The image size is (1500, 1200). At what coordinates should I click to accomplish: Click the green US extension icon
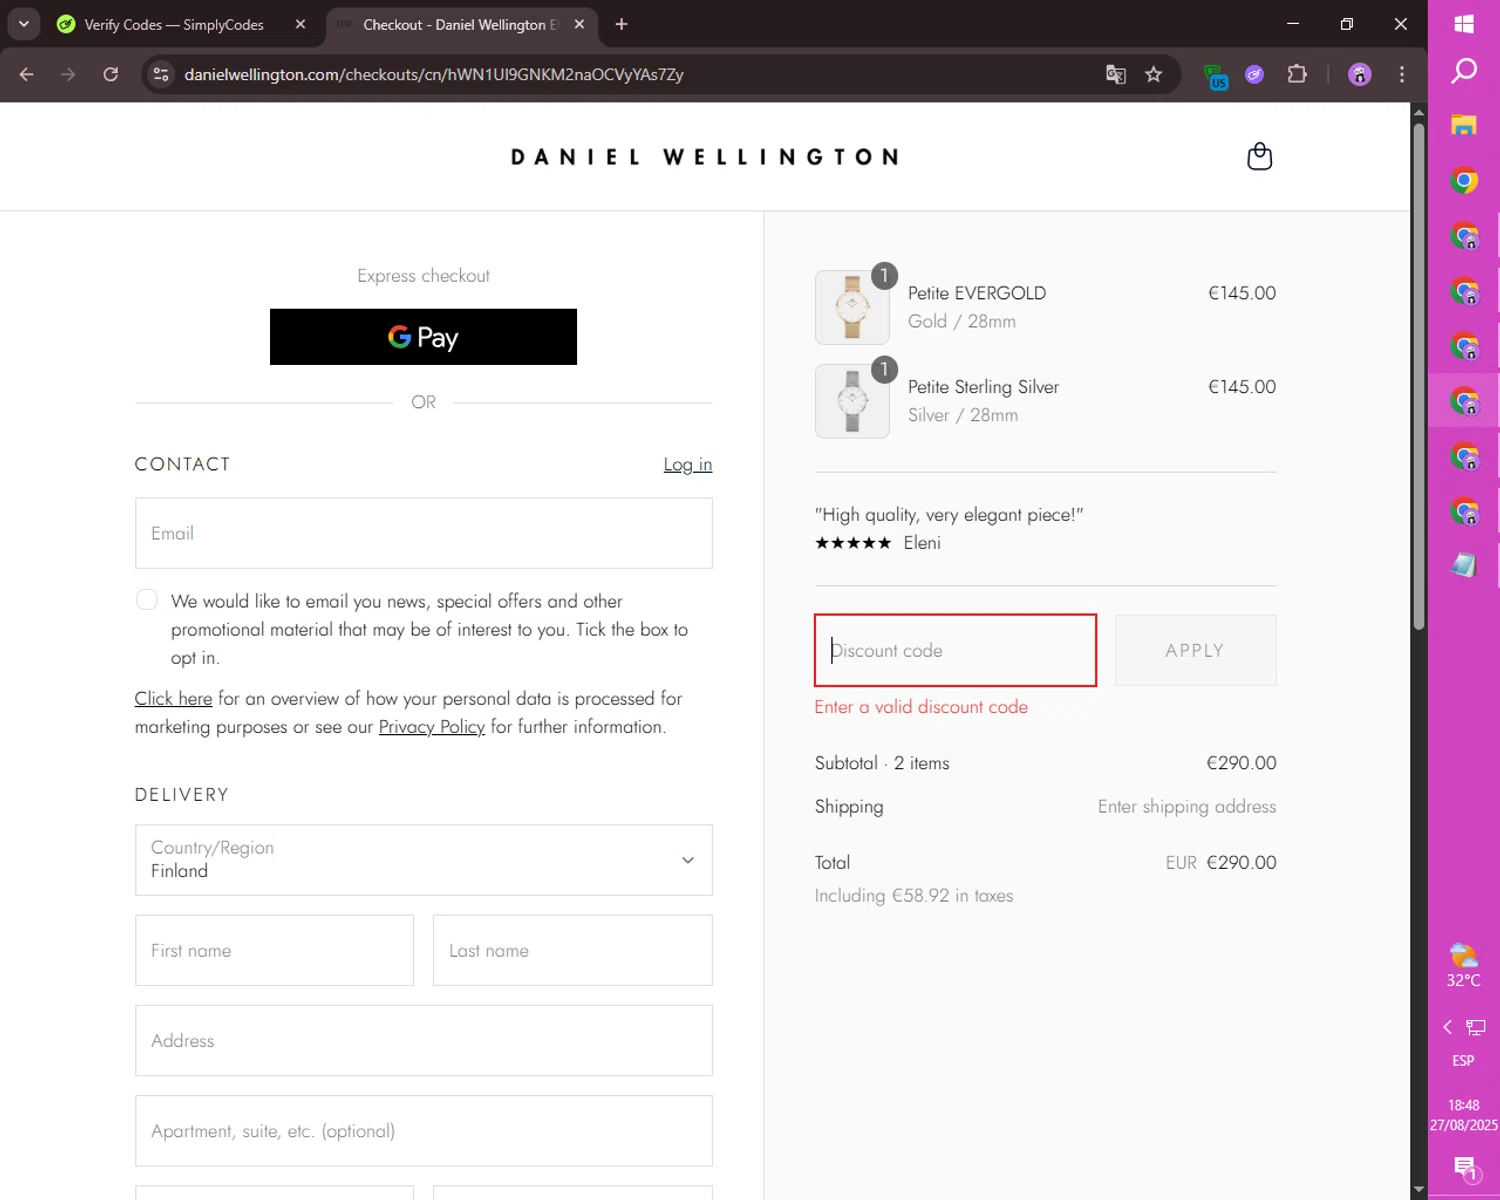click(x=1216, y=76)
